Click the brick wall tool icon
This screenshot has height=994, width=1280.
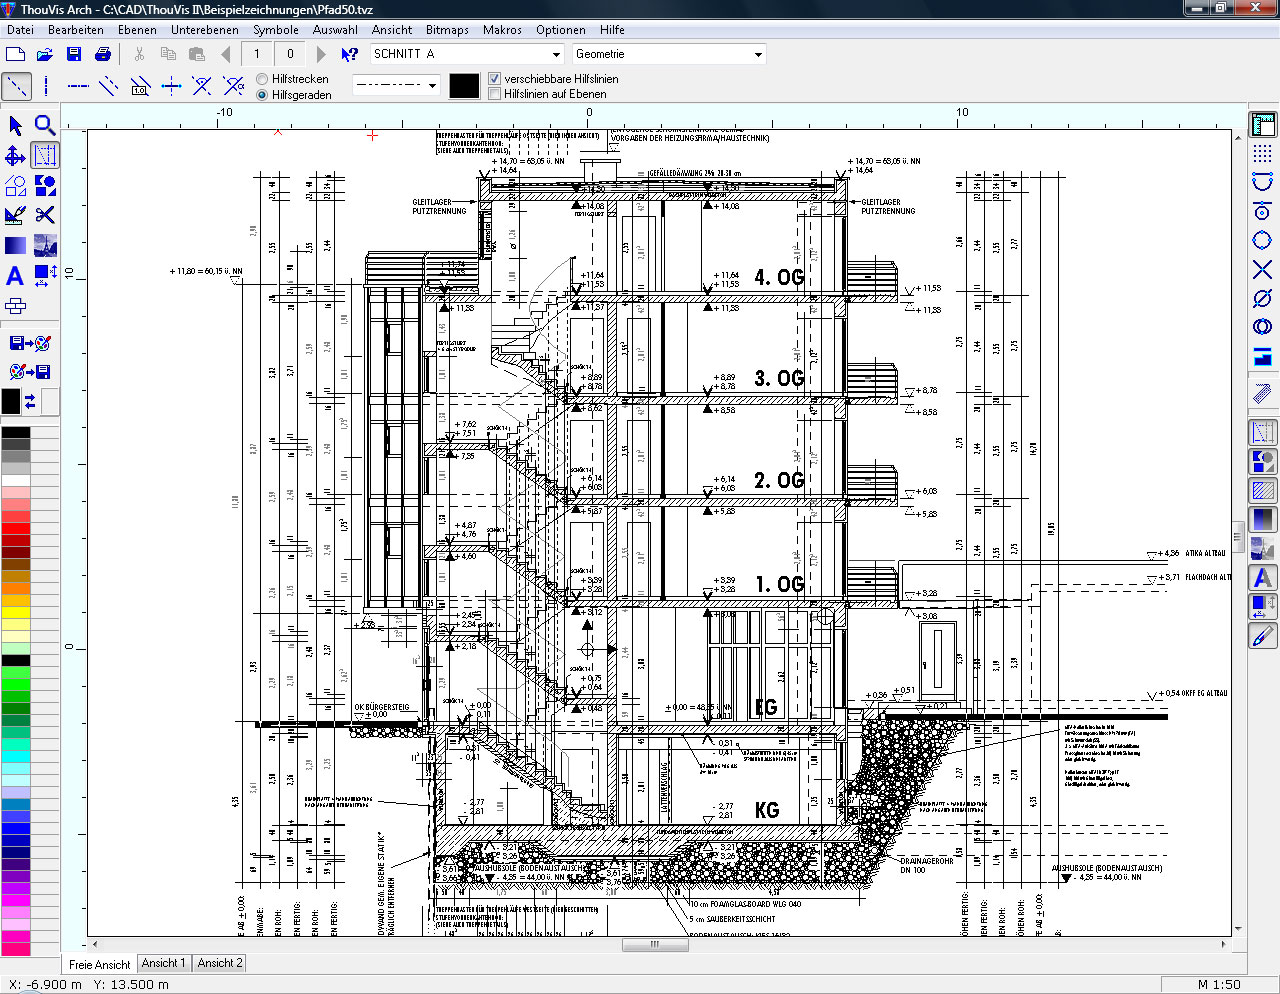point(15,306)
